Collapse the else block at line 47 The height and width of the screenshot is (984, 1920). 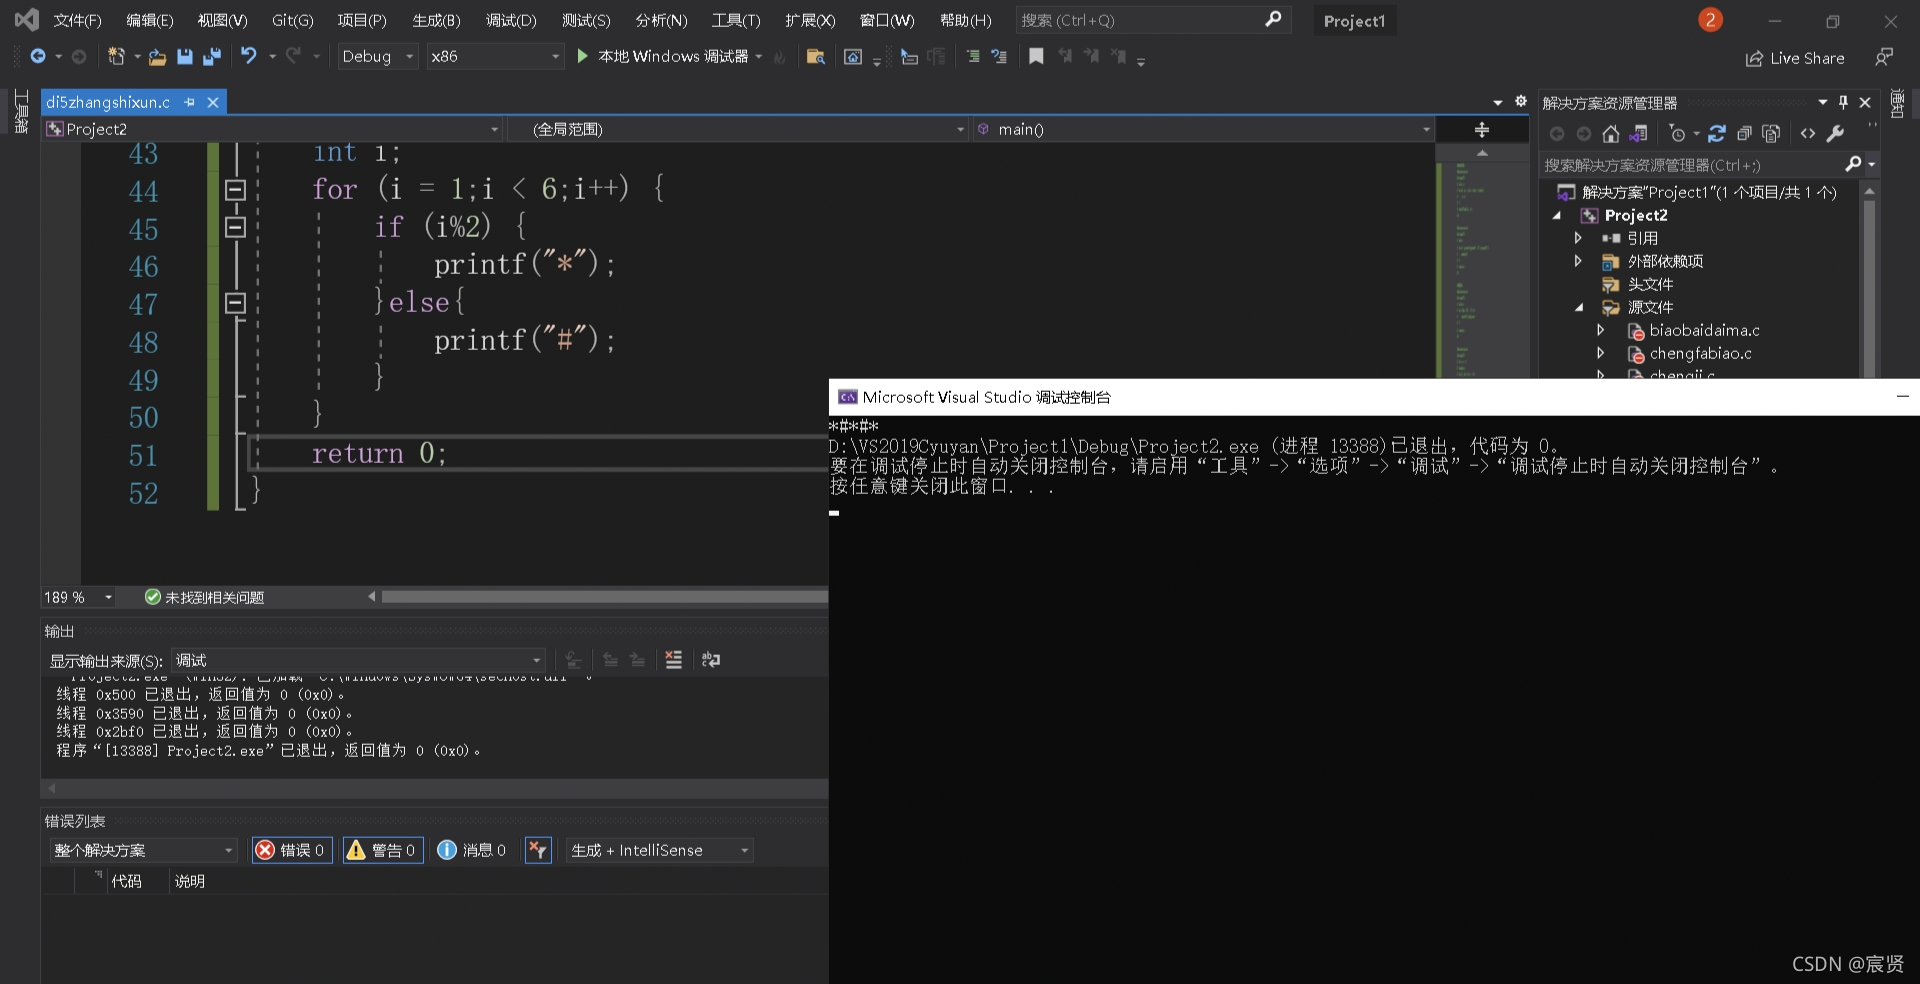pos(235,302)
